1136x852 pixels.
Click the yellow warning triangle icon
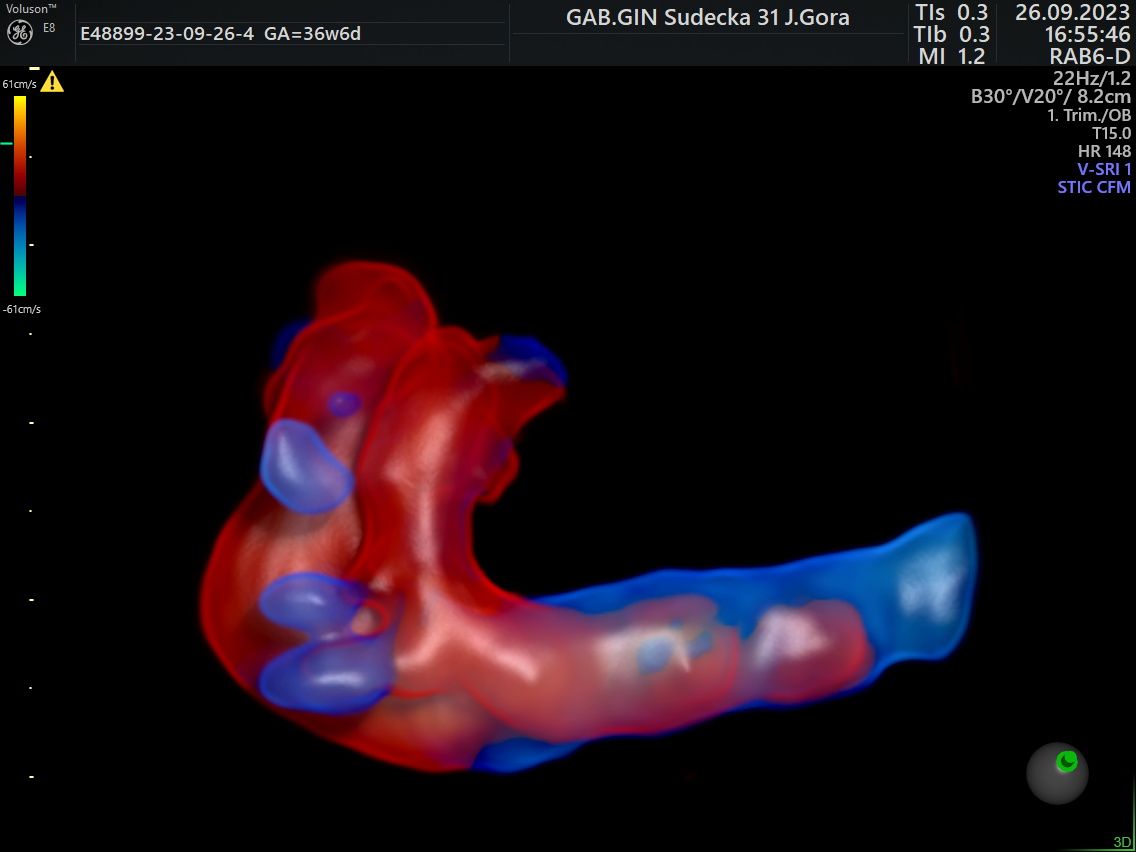[52, 82]
